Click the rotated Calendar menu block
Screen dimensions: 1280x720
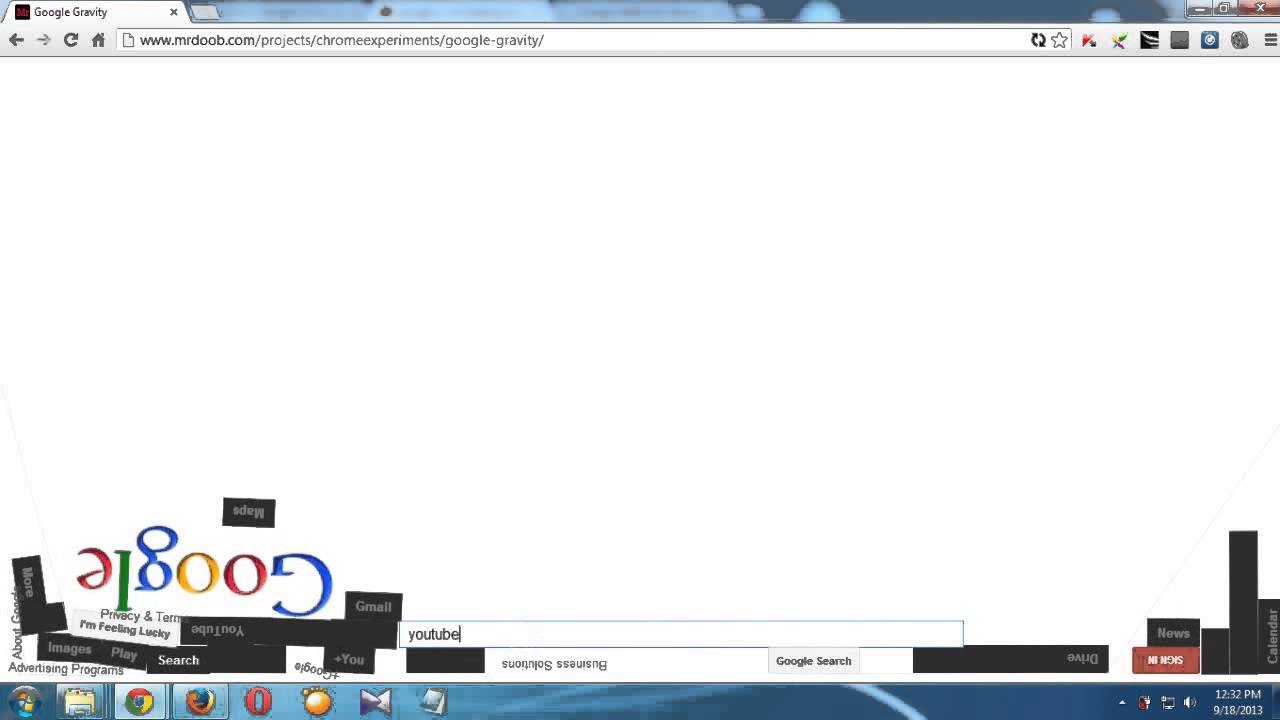(x=1272, y=636)
